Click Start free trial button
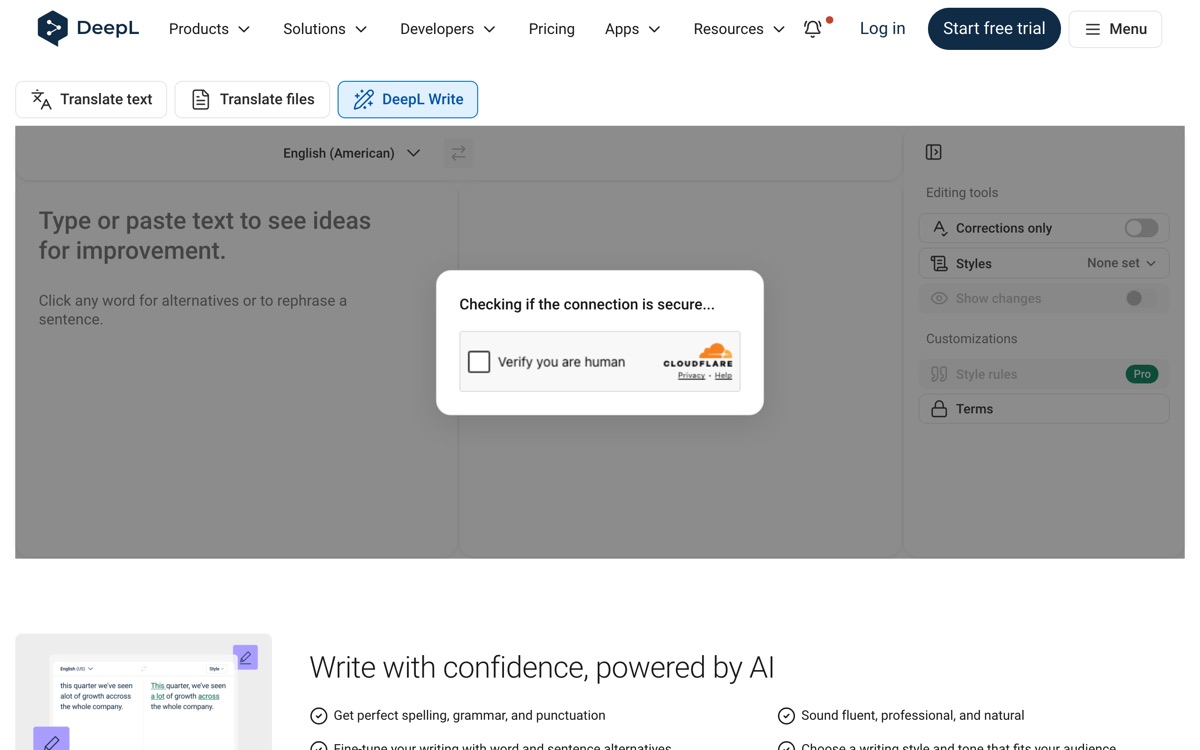 (994, 29)
